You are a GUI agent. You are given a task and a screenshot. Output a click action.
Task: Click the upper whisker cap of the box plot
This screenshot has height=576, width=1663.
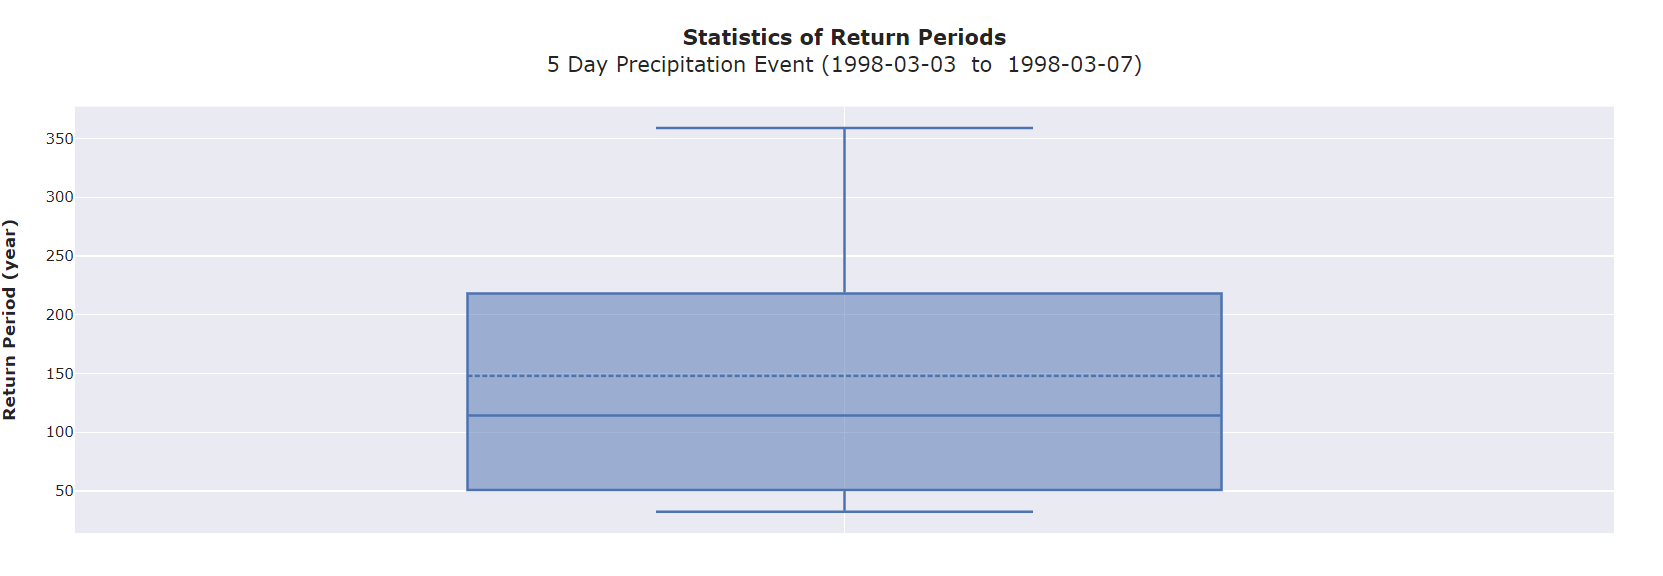[844, 128]
